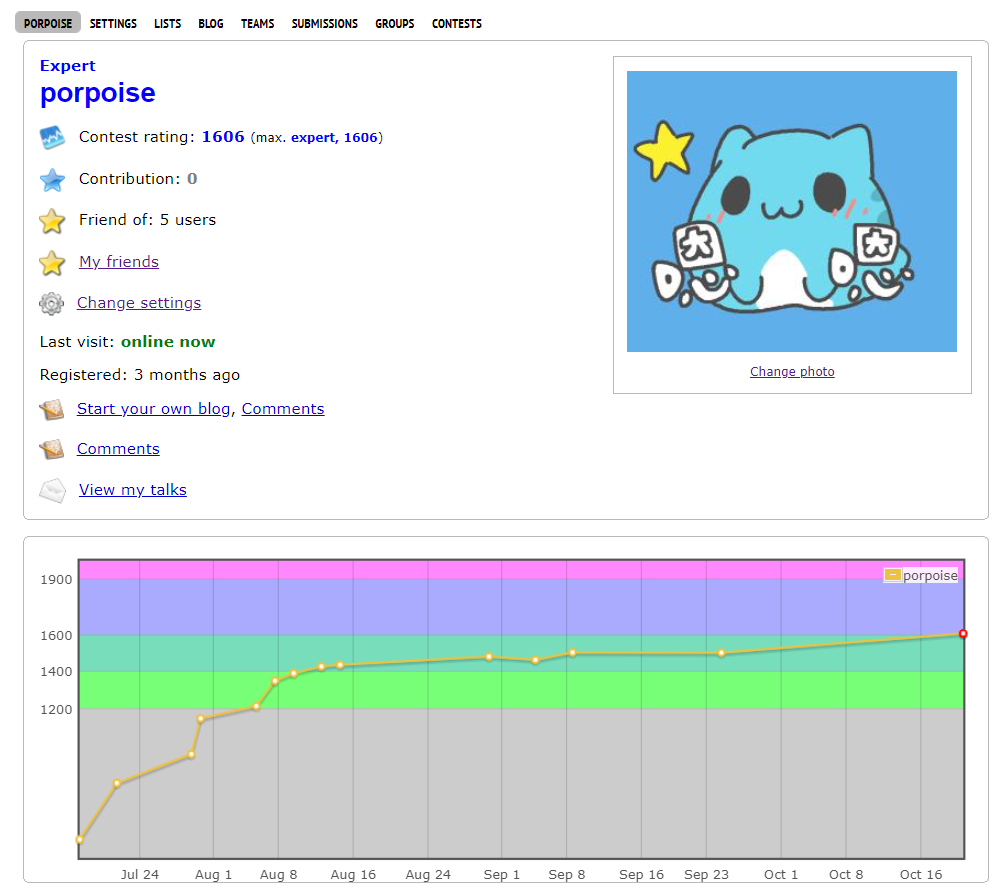Click the Sep 23 date axis label

[x=706, y=874]
